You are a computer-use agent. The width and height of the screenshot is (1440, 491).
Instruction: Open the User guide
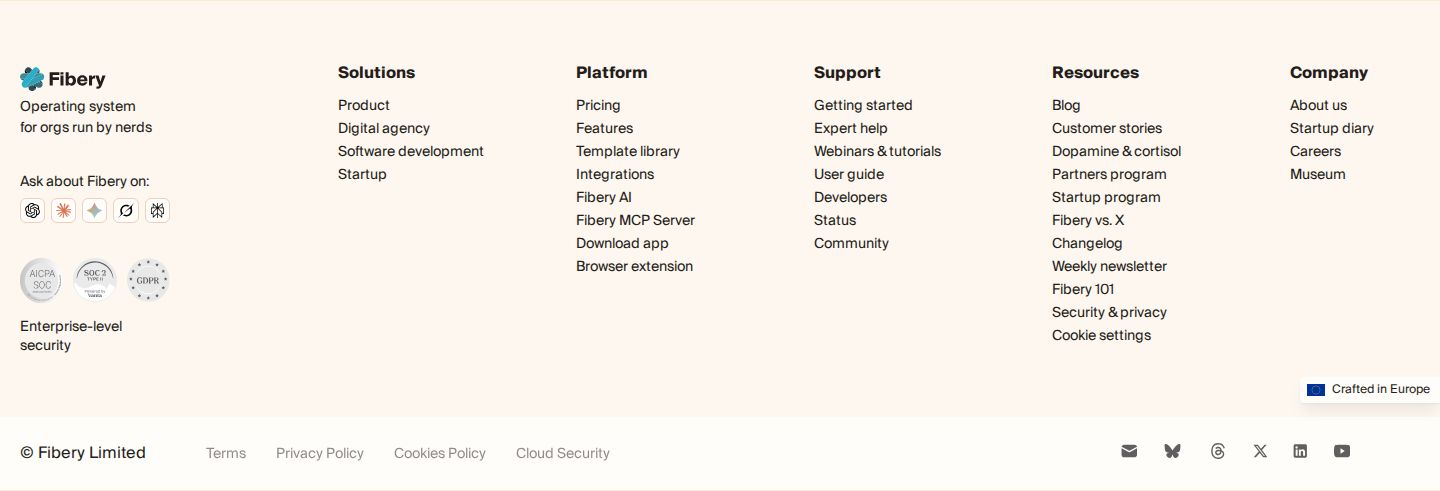tap(849, 174)
